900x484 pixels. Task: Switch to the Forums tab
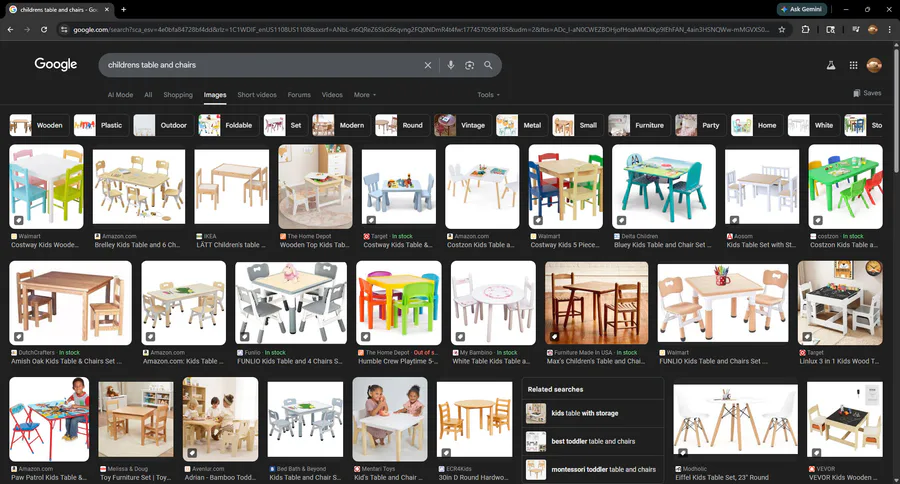[299, 95]
